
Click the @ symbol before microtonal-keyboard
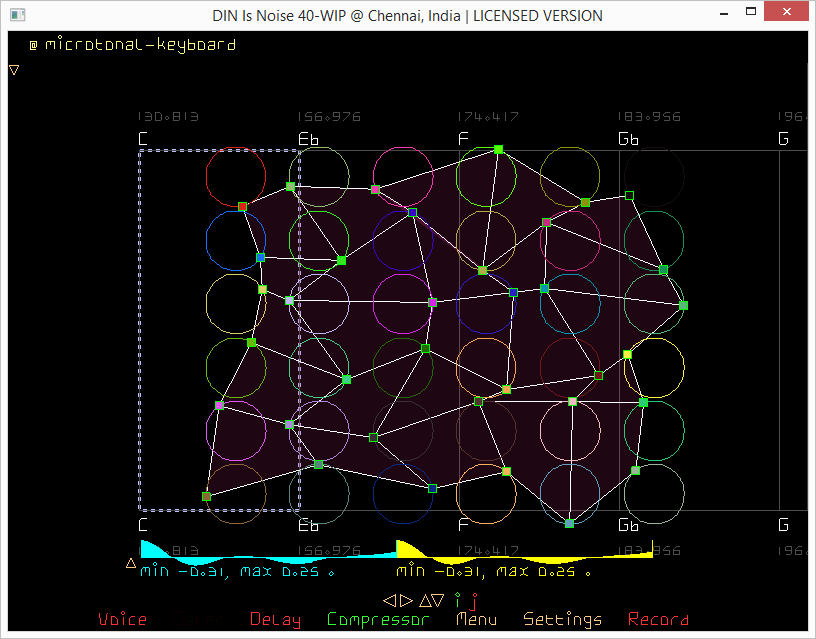pos(33,45)
